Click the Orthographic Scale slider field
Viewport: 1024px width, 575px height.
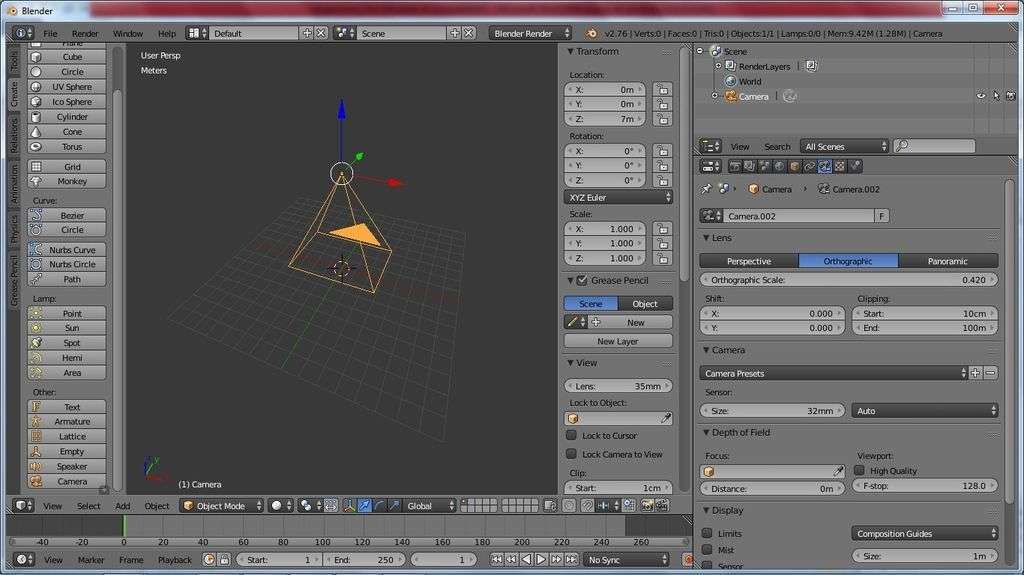[848, 280]
